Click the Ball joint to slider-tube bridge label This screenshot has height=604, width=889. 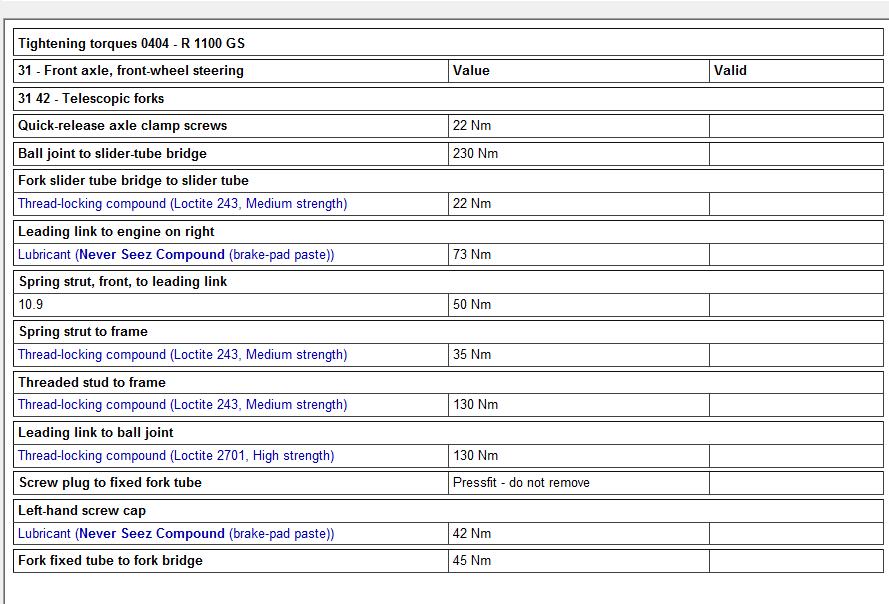(x=112, y=154)
